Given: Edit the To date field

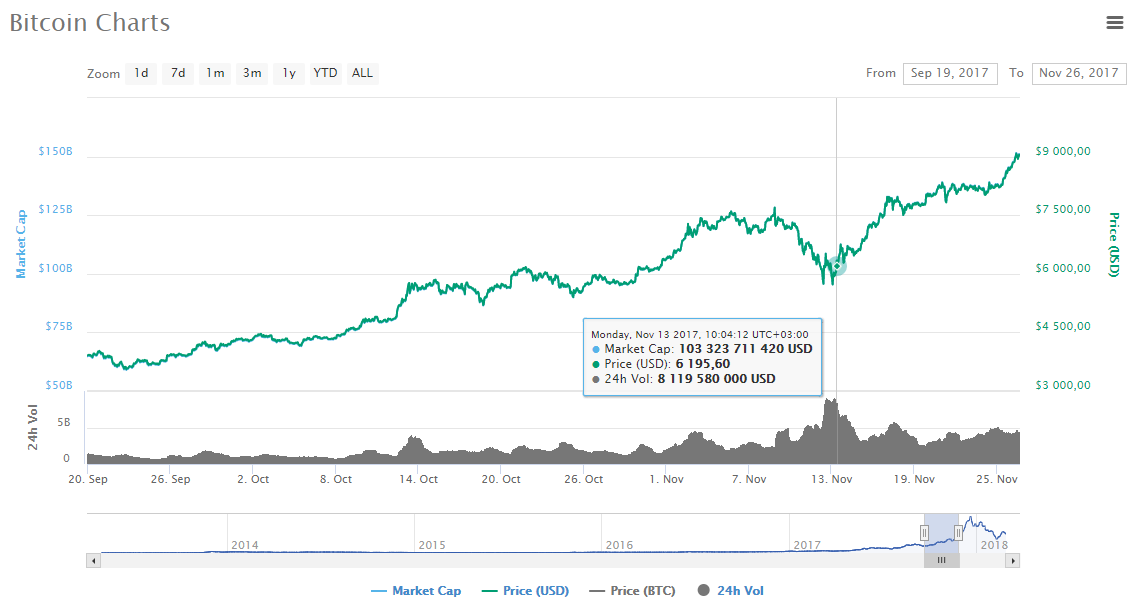Looking at the screenshot, I should click(x=1079, y=73).
